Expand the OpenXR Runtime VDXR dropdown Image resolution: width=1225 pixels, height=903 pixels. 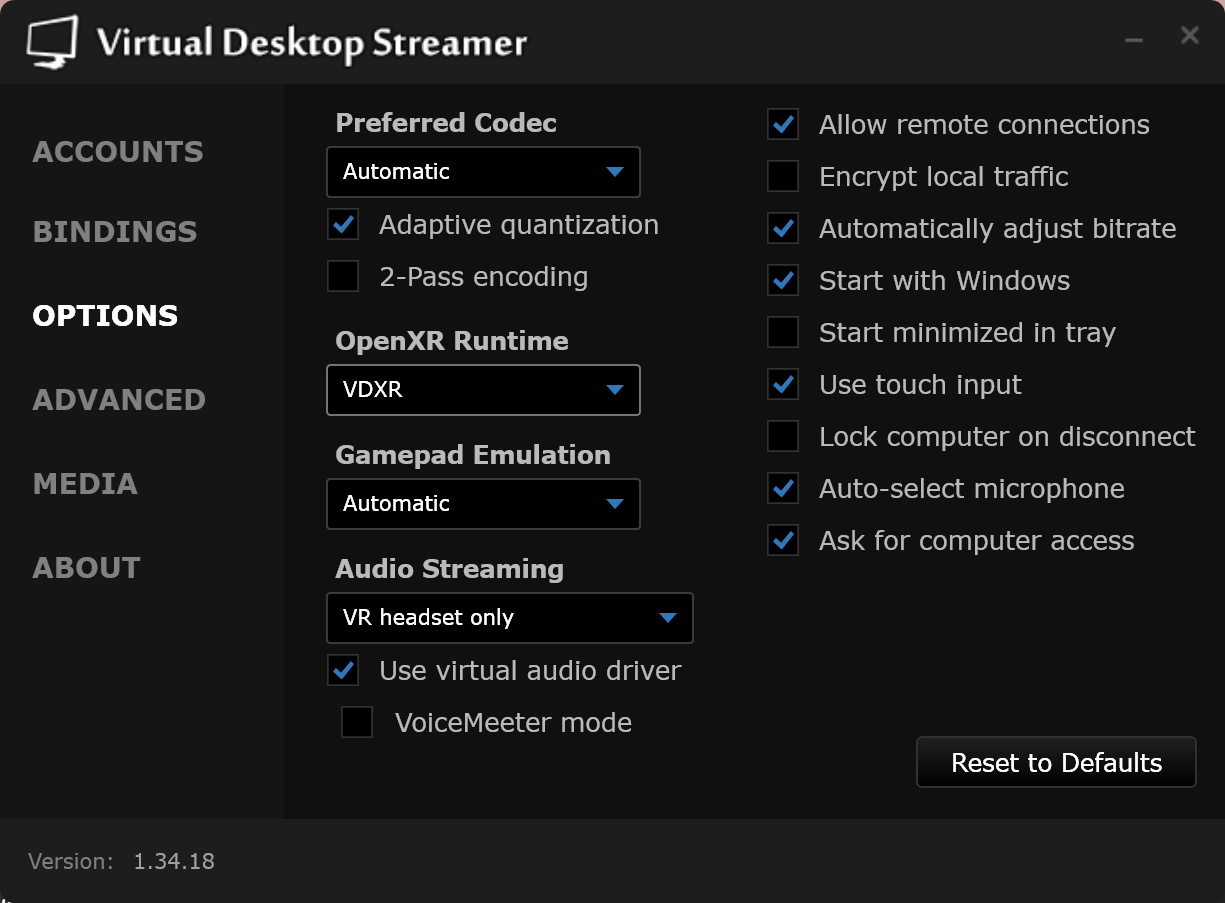(x=483, y=390)
